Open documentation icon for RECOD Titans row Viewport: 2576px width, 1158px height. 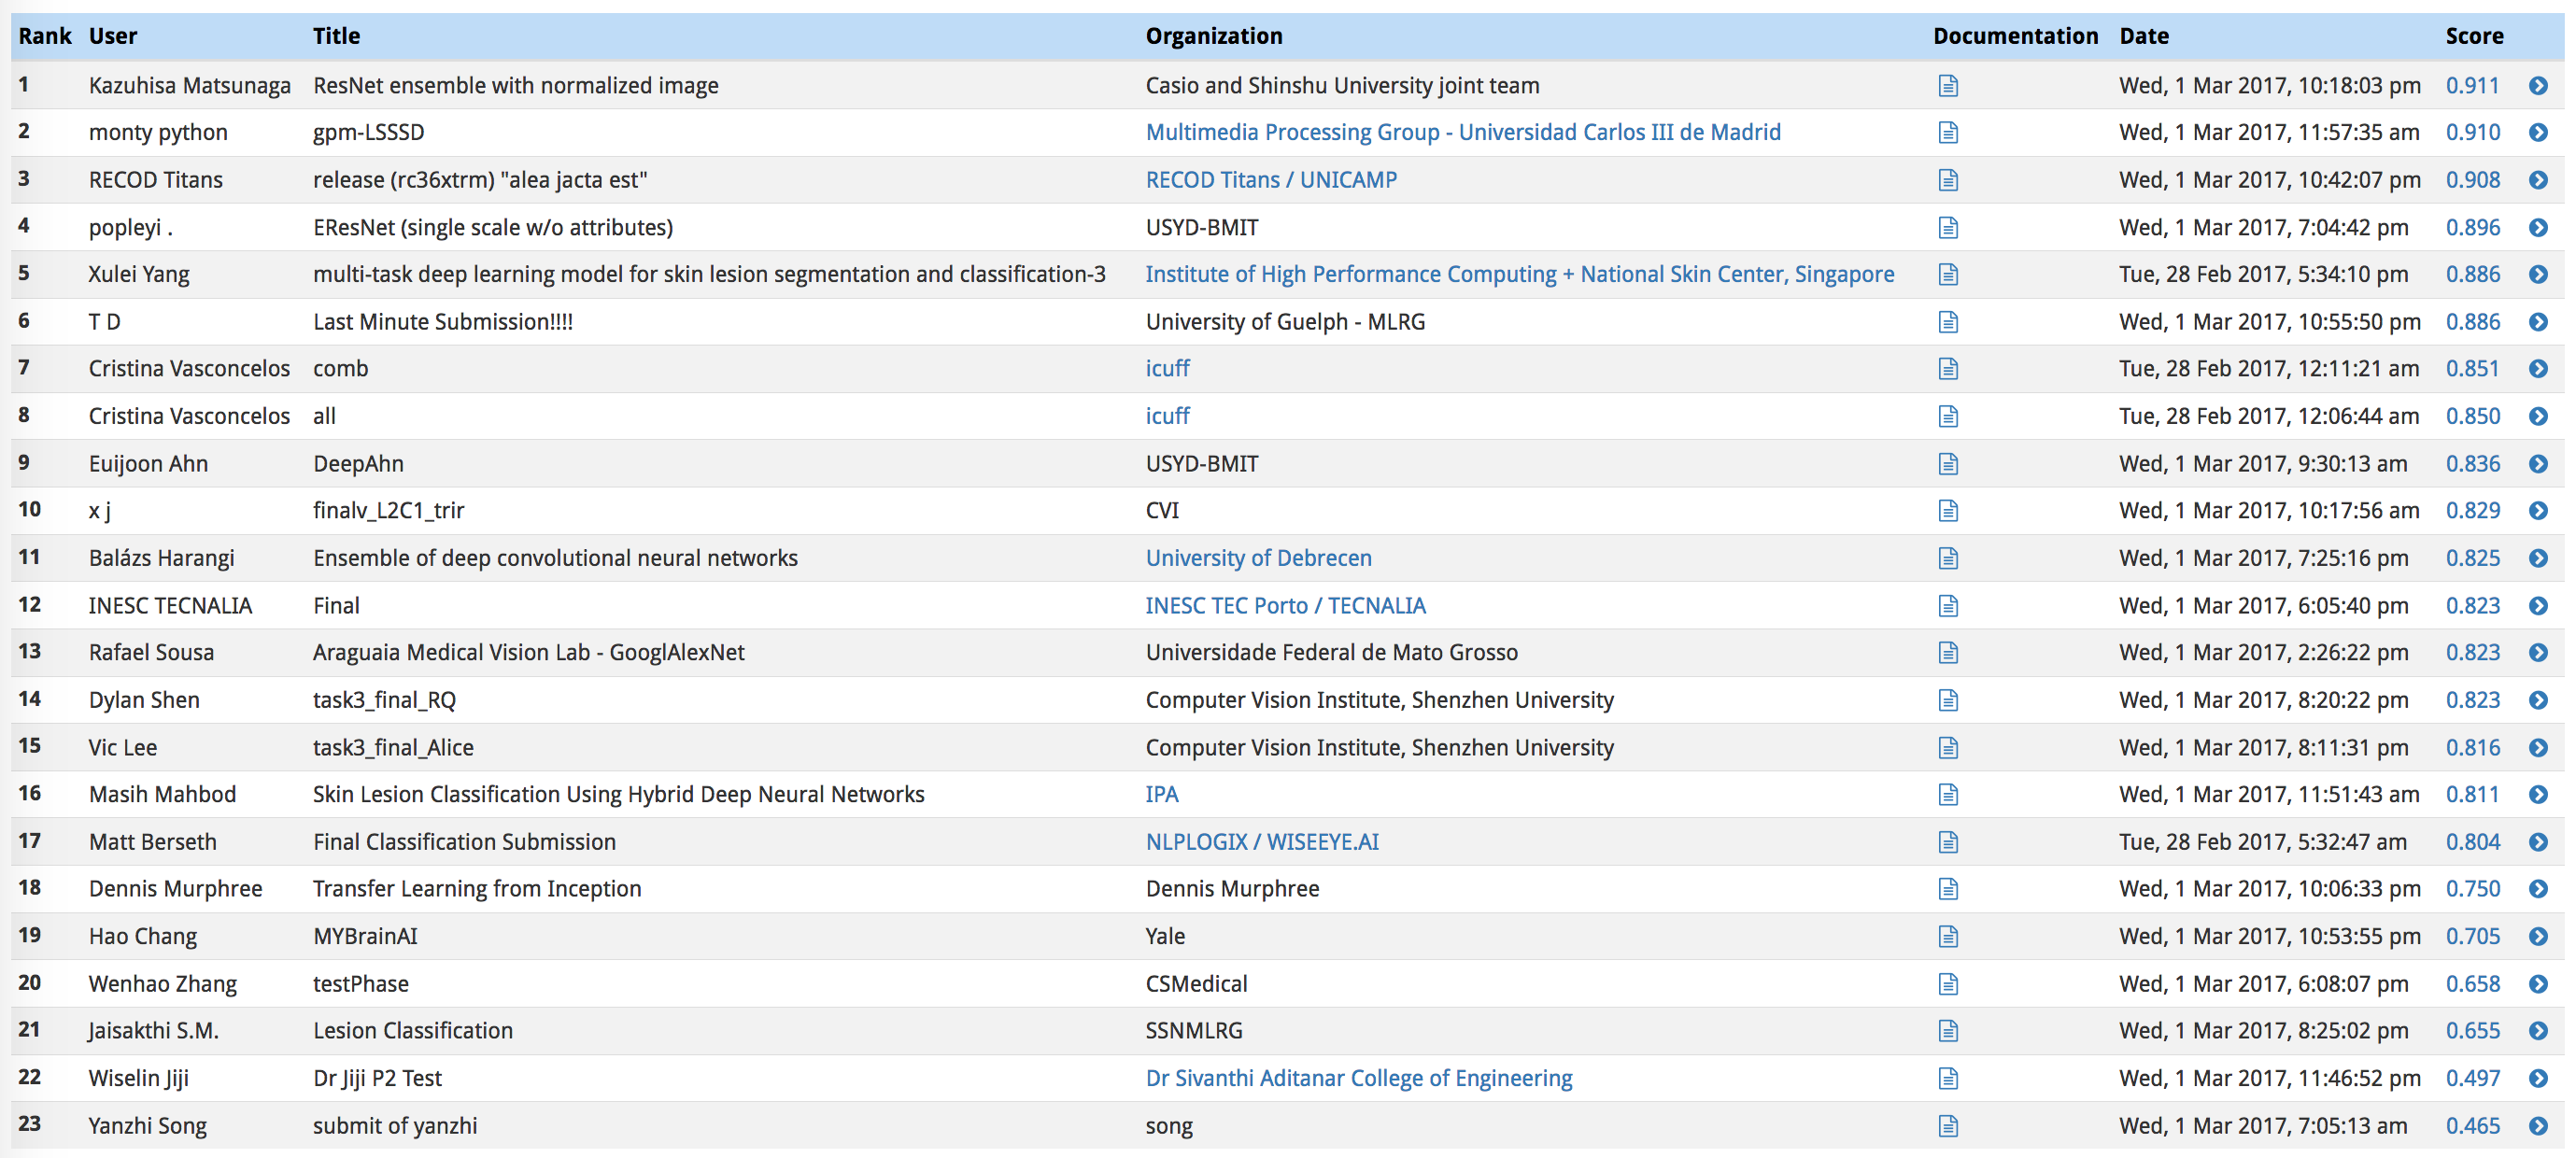1947,180
